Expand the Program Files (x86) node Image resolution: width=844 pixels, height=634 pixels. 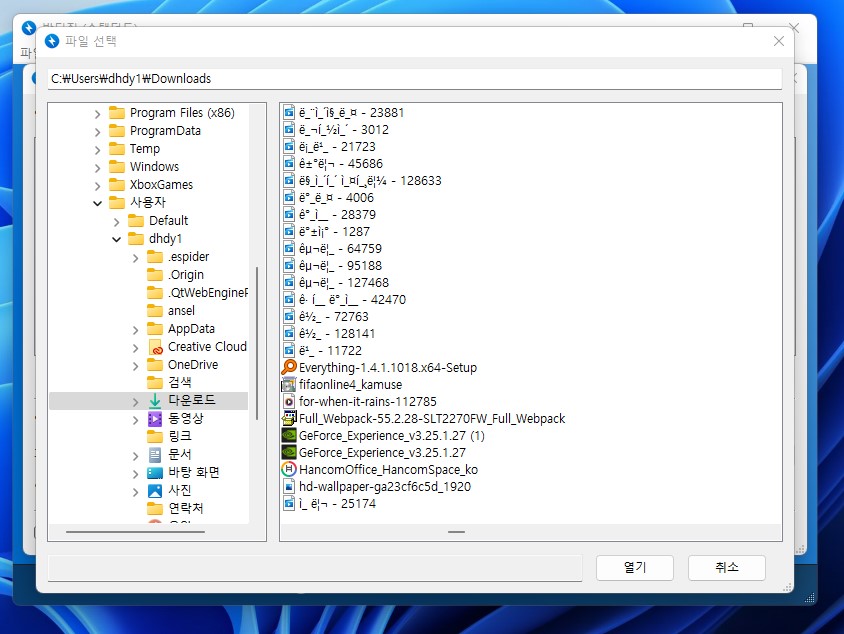click(97, 114)
